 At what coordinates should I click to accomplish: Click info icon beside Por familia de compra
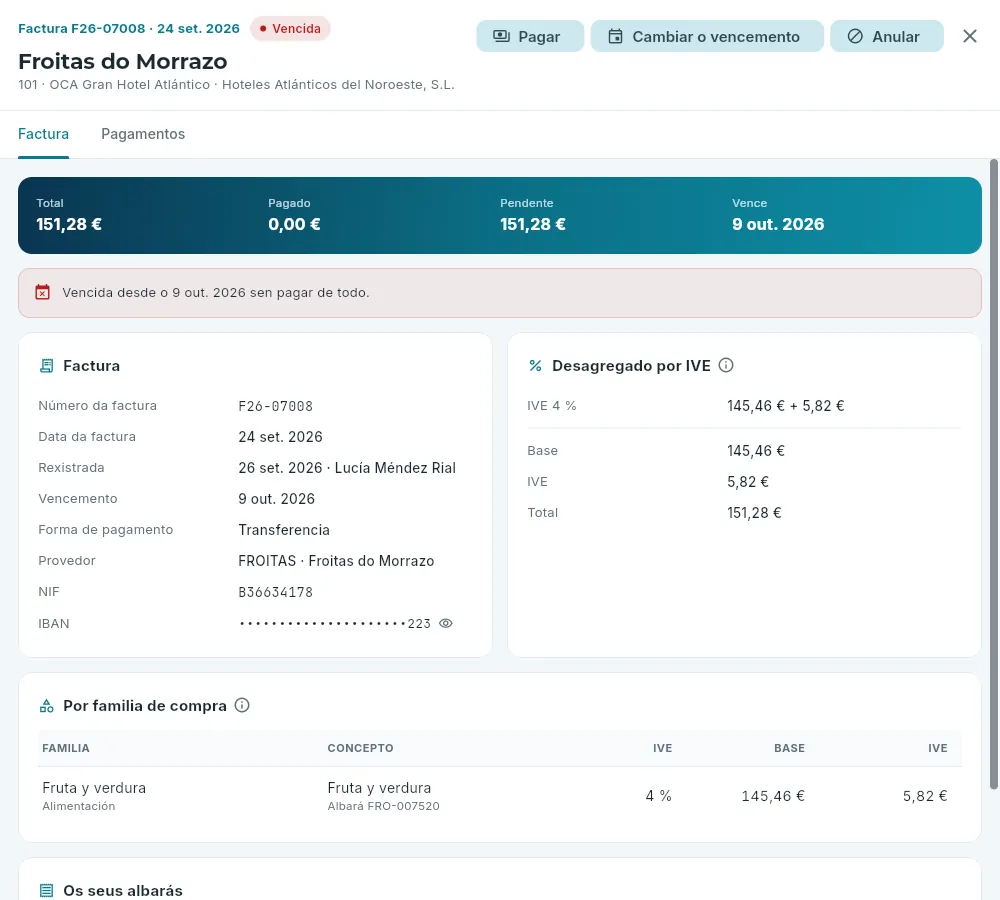click(x=242, y=705)
